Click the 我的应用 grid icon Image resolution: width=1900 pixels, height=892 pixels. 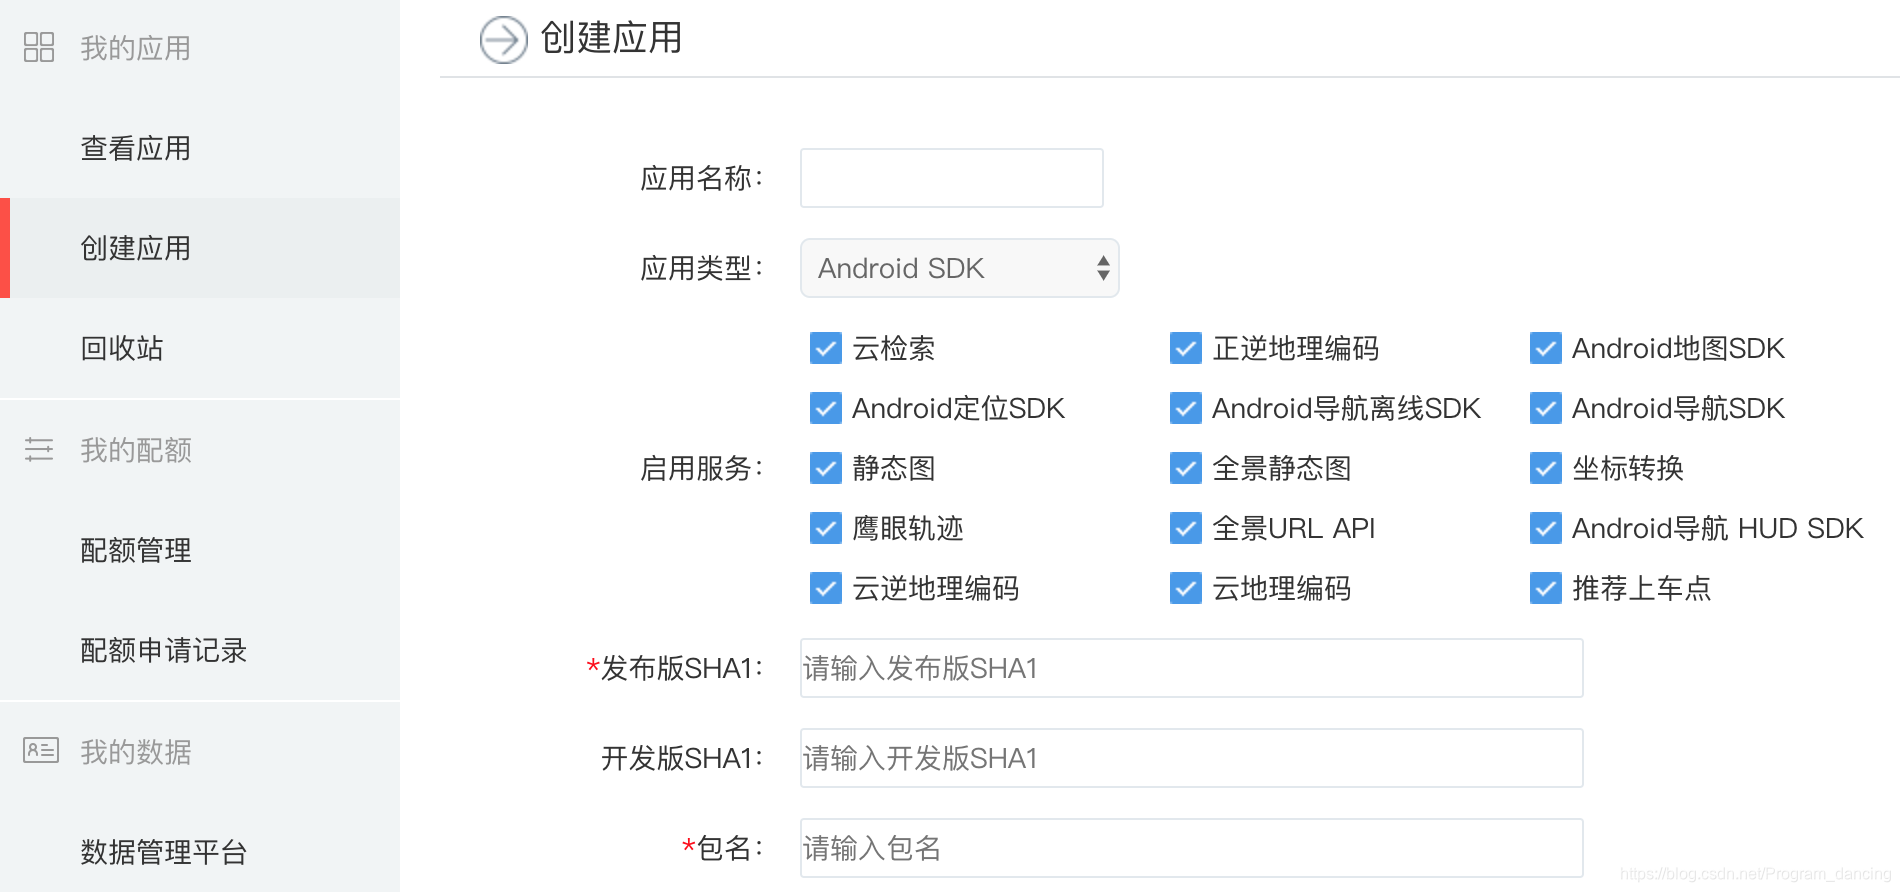coord(39,47)
